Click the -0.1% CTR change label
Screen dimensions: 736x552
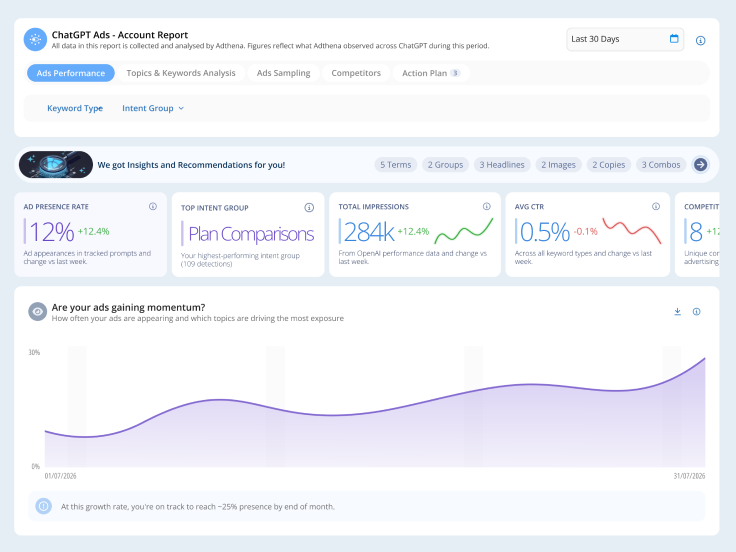click(x=585, y=231)
